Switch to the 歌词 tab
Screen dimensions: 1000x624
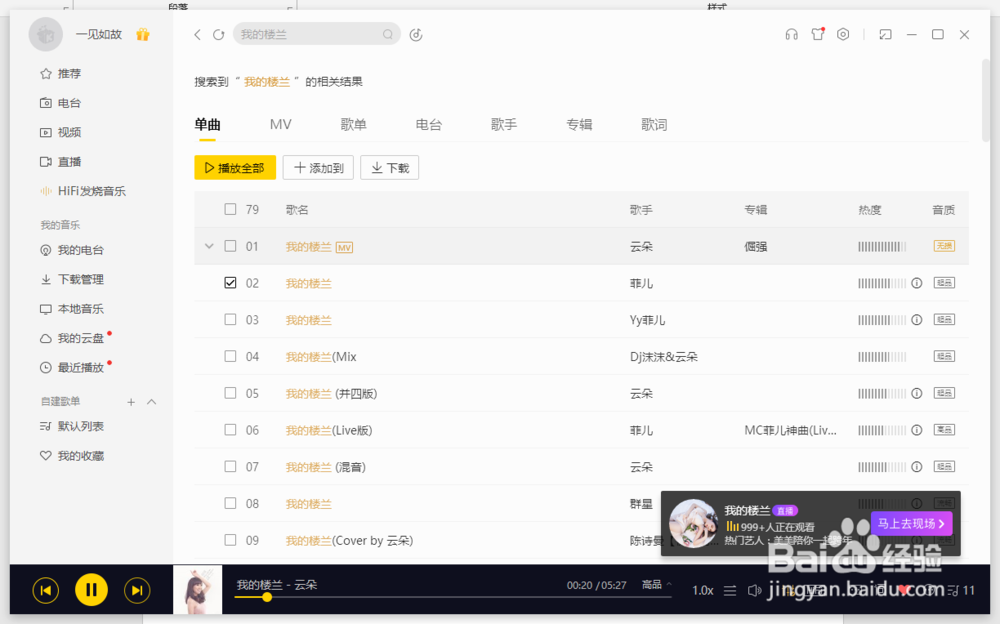point(654,124)
